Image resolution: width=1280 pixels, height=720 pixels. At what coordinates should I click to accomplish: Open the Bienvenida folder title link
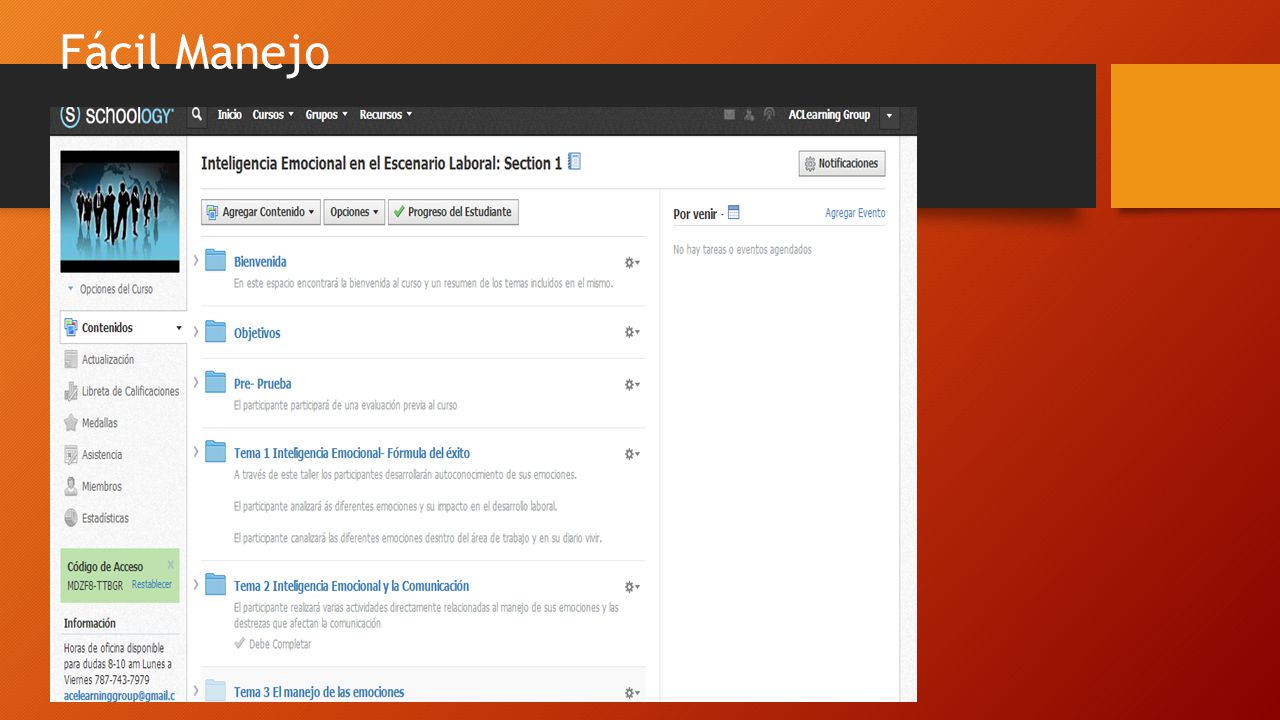260,262
